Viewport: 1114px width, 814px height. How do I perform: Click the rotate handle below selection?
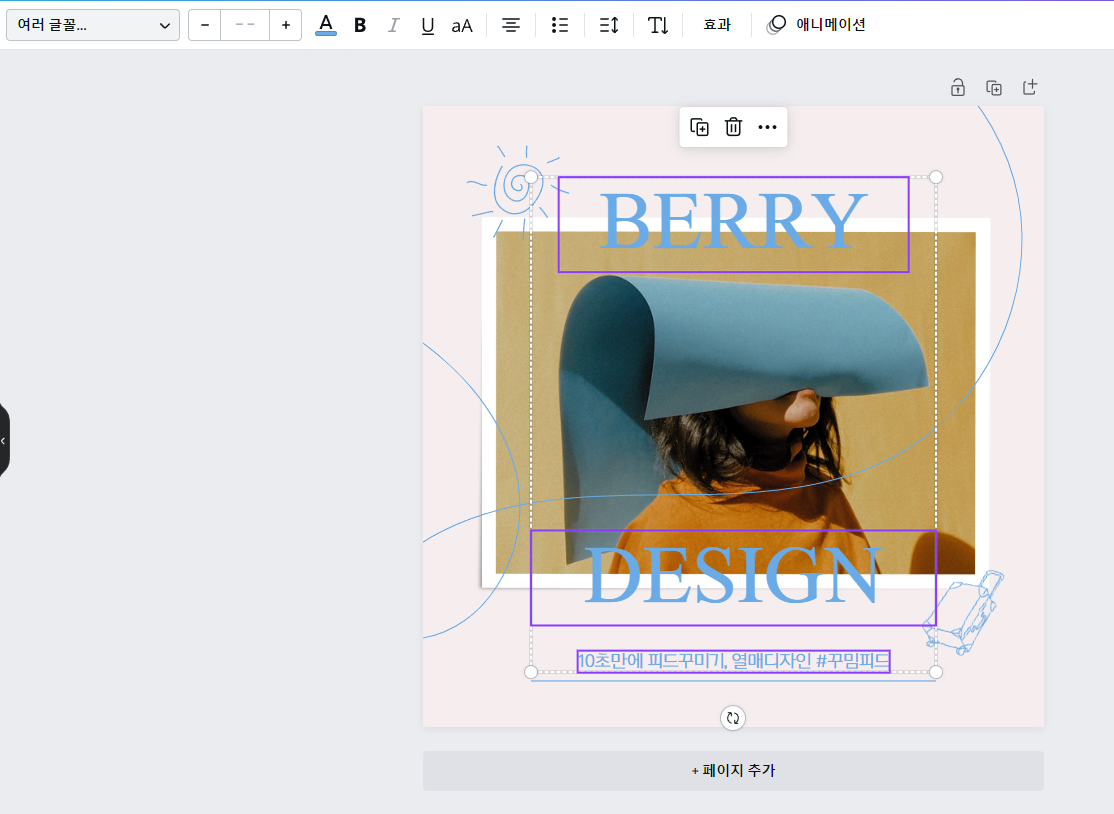(x=733, y=718)
